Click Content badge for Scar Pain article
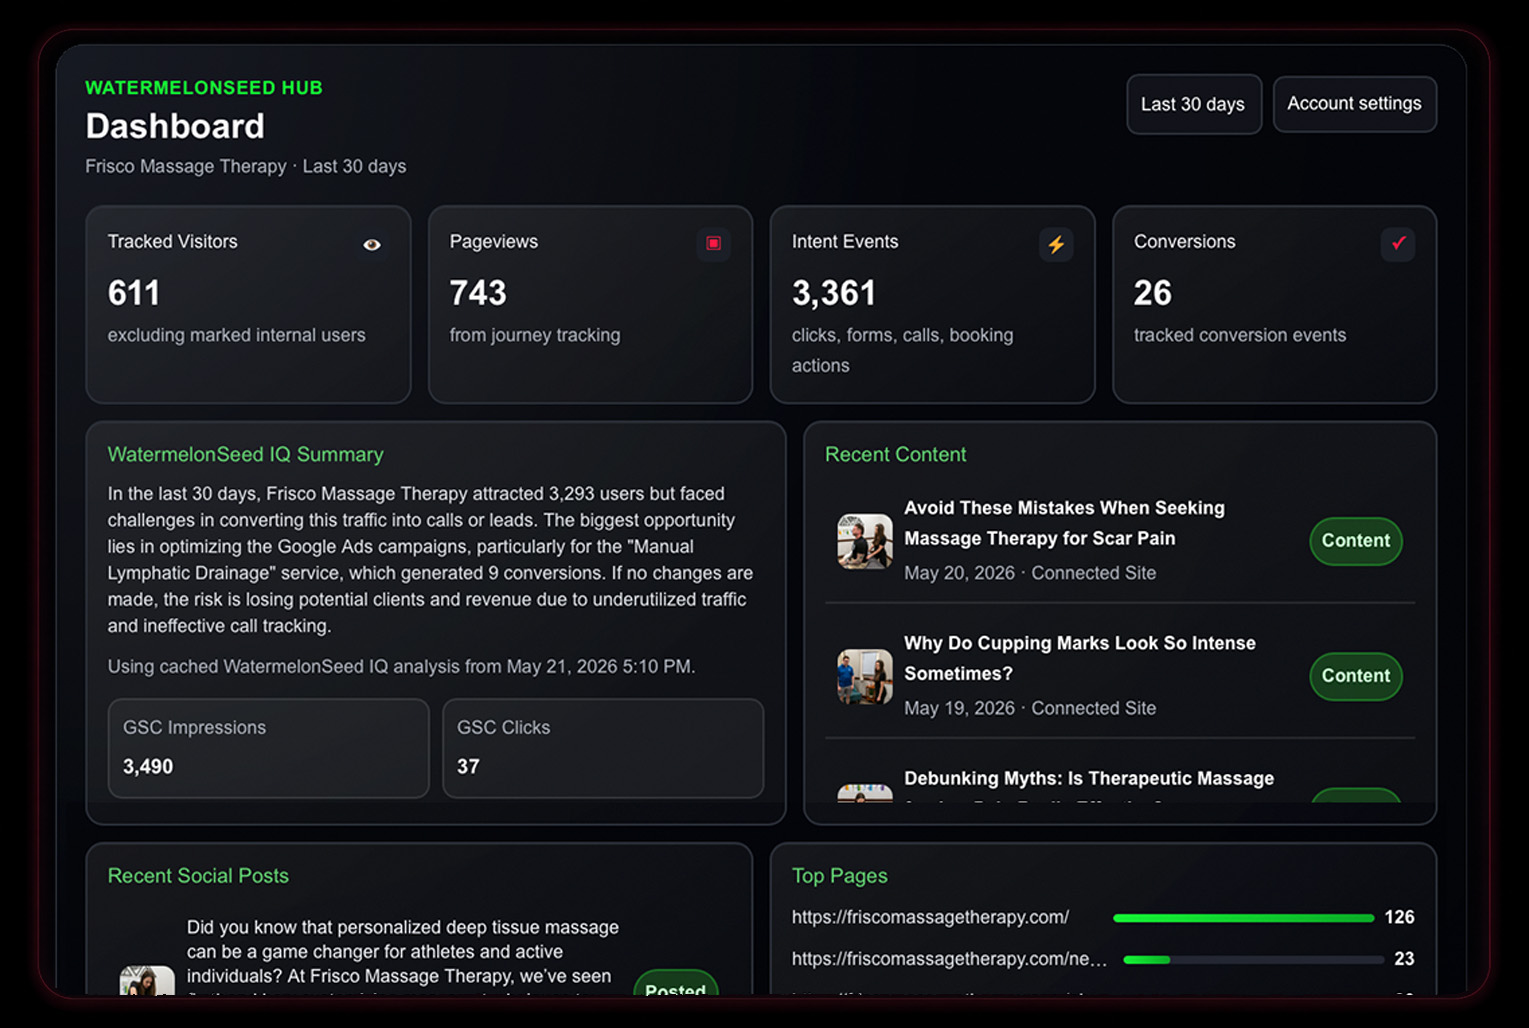Screen dimensions: 1529x1028 [x=1356, y=541]
